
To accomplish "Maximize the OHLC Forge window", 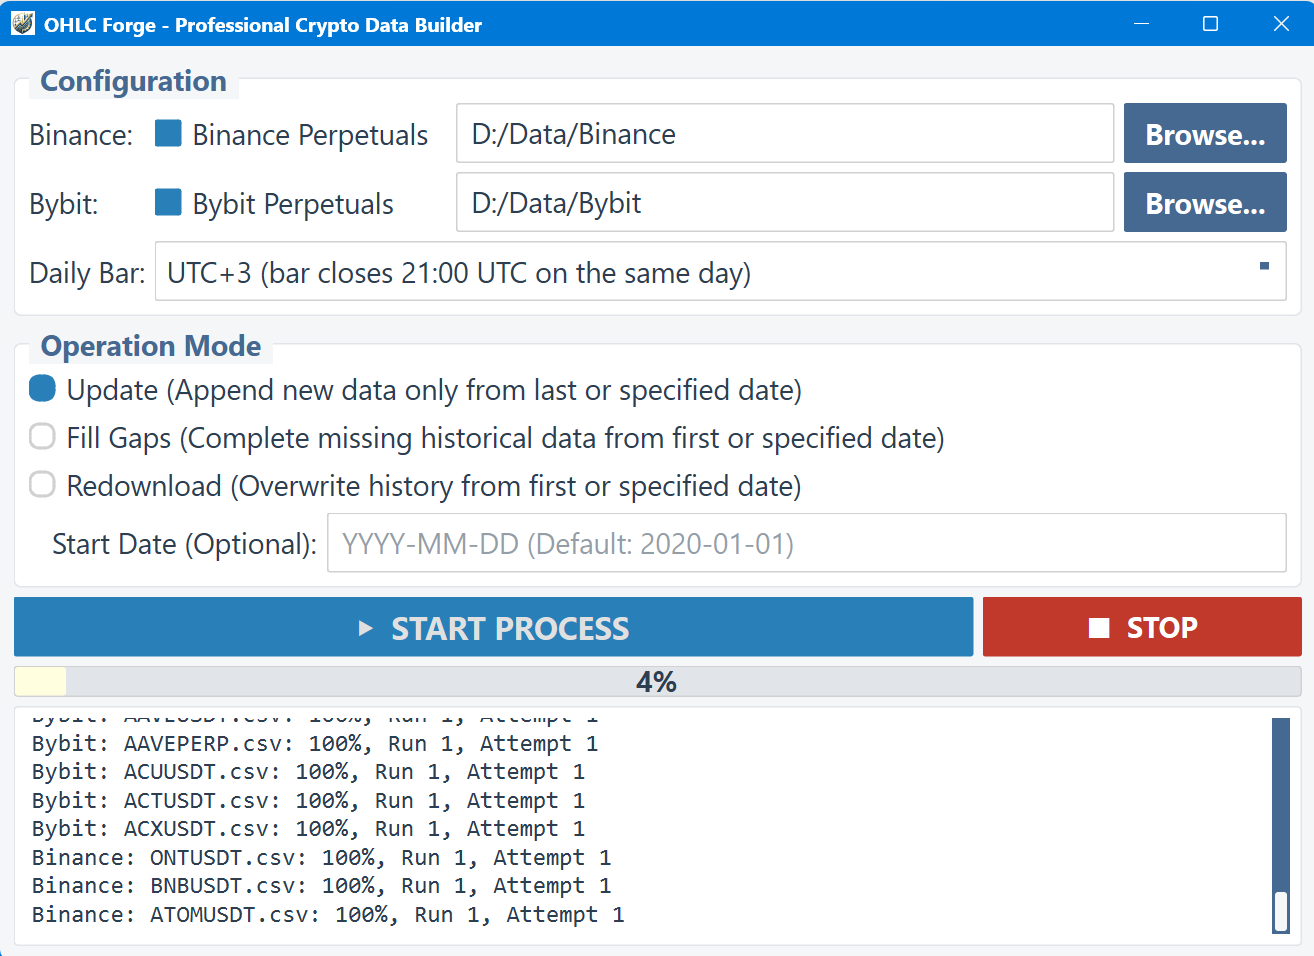I will coord(1210,24).
